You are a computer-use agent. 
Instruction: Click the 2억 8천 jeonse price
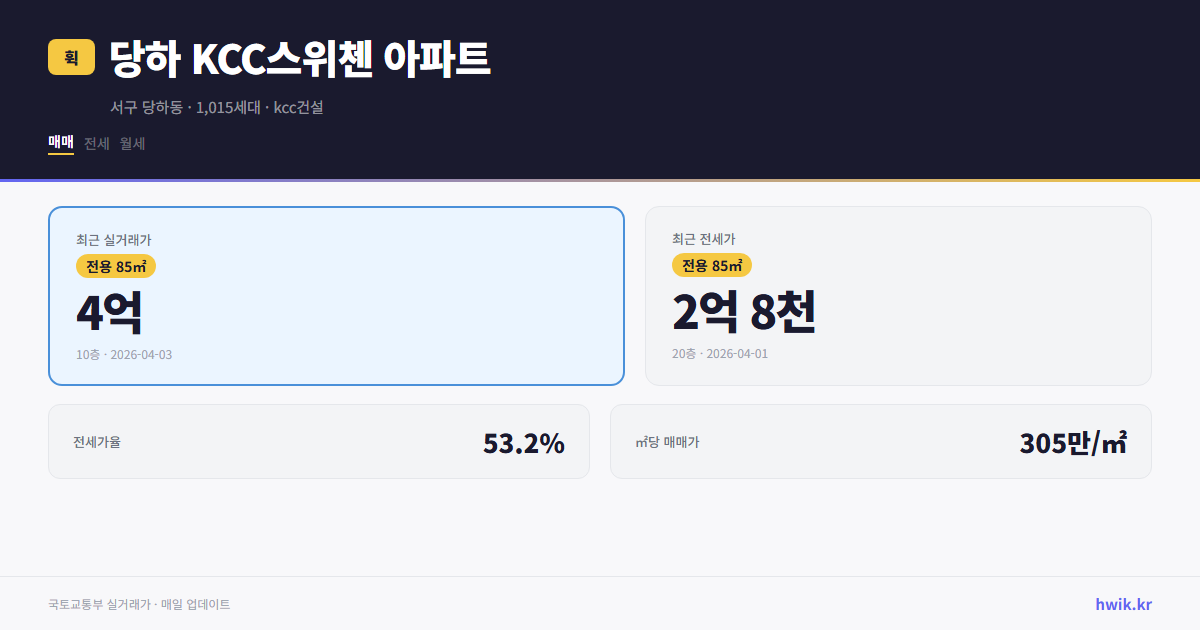pyautogui.click(x=746, y=311)
